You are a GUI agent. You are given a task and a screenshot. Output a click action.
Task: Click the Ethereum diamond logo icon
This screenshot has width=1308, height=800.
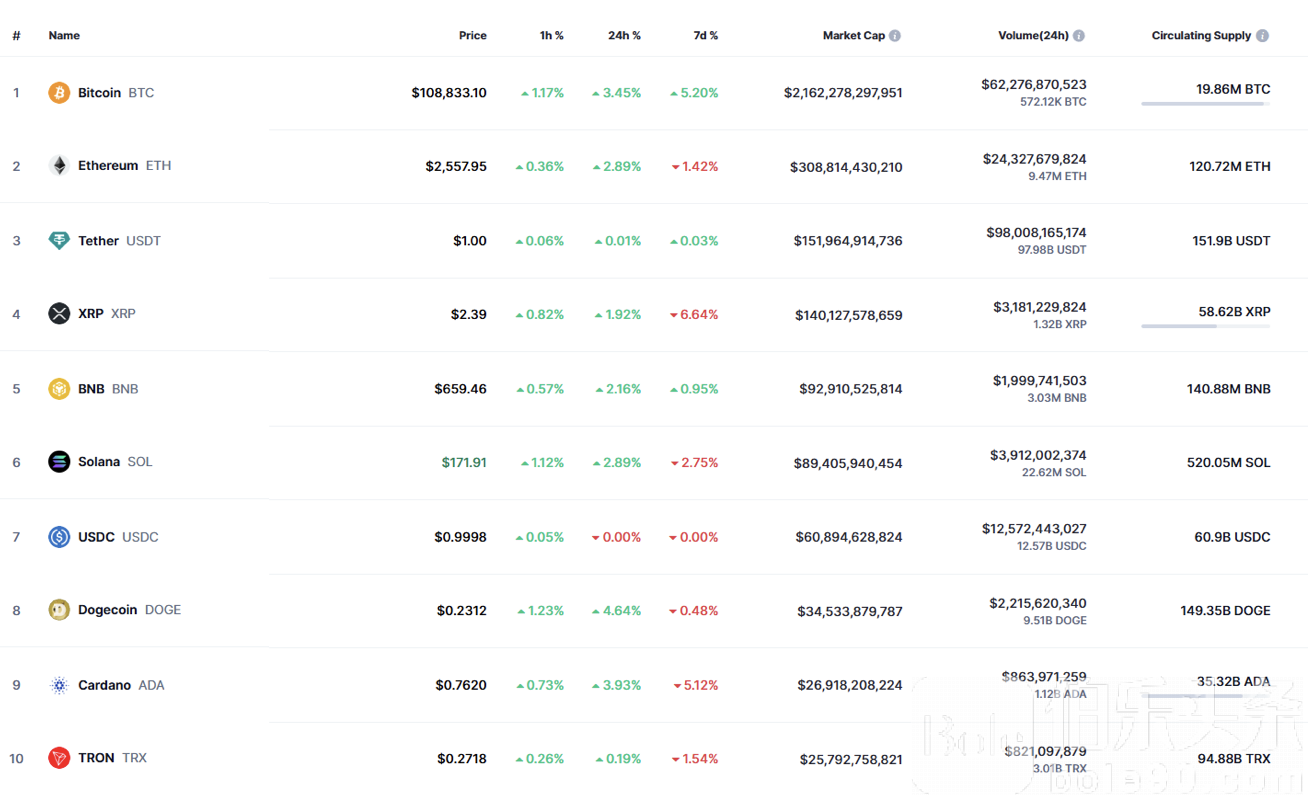[59, 166]
